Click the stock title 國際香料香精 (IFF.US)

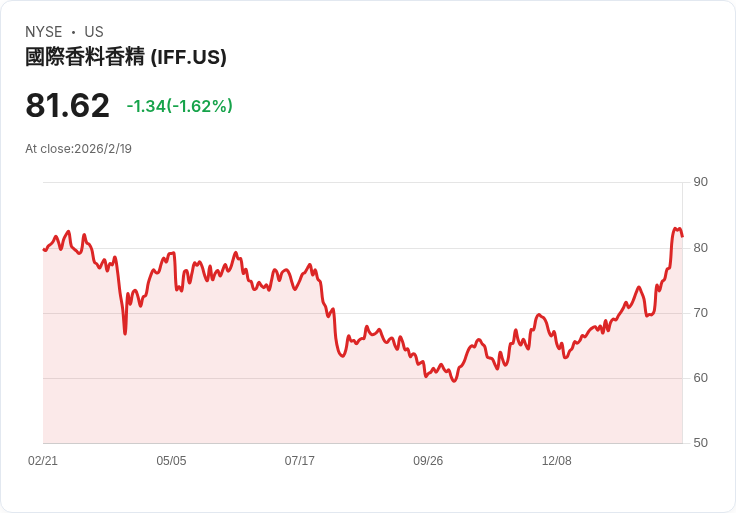(126, 57)
